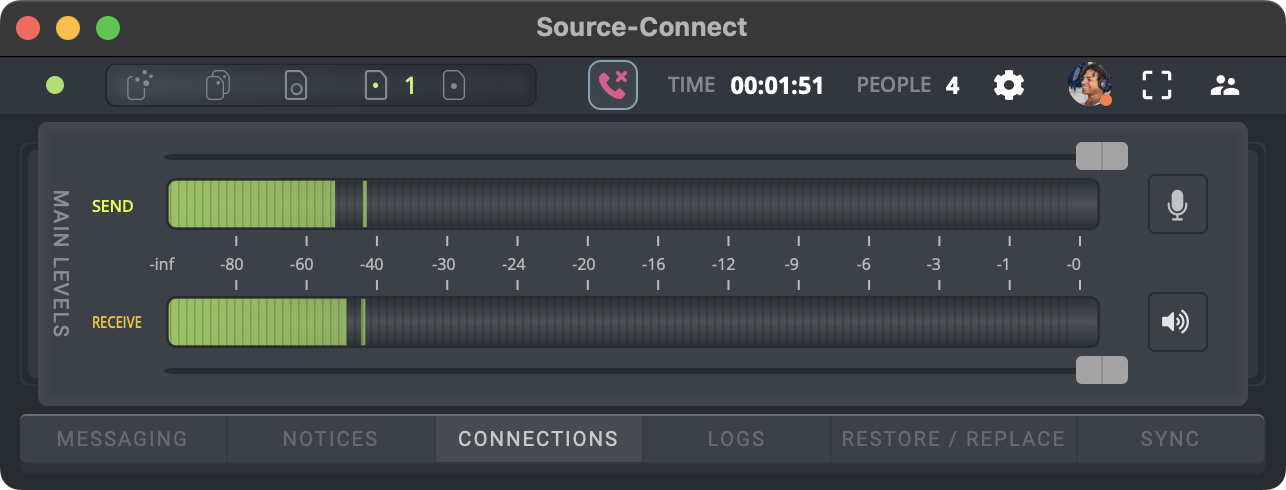Image resolution: width=1286 pixels, height=490 pixels.
Task: Click the file icon left of number 1
Action: (375, 85)
